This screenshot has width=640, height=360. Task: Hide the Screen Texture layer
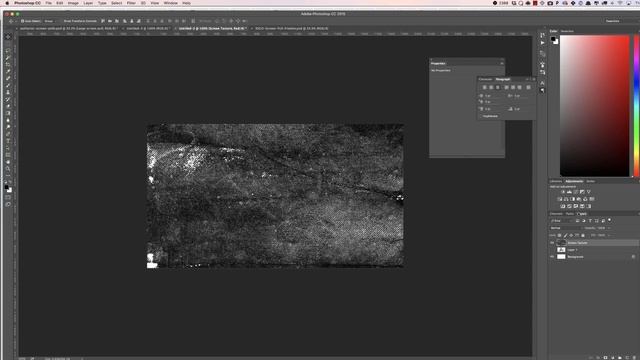point(552,243)
